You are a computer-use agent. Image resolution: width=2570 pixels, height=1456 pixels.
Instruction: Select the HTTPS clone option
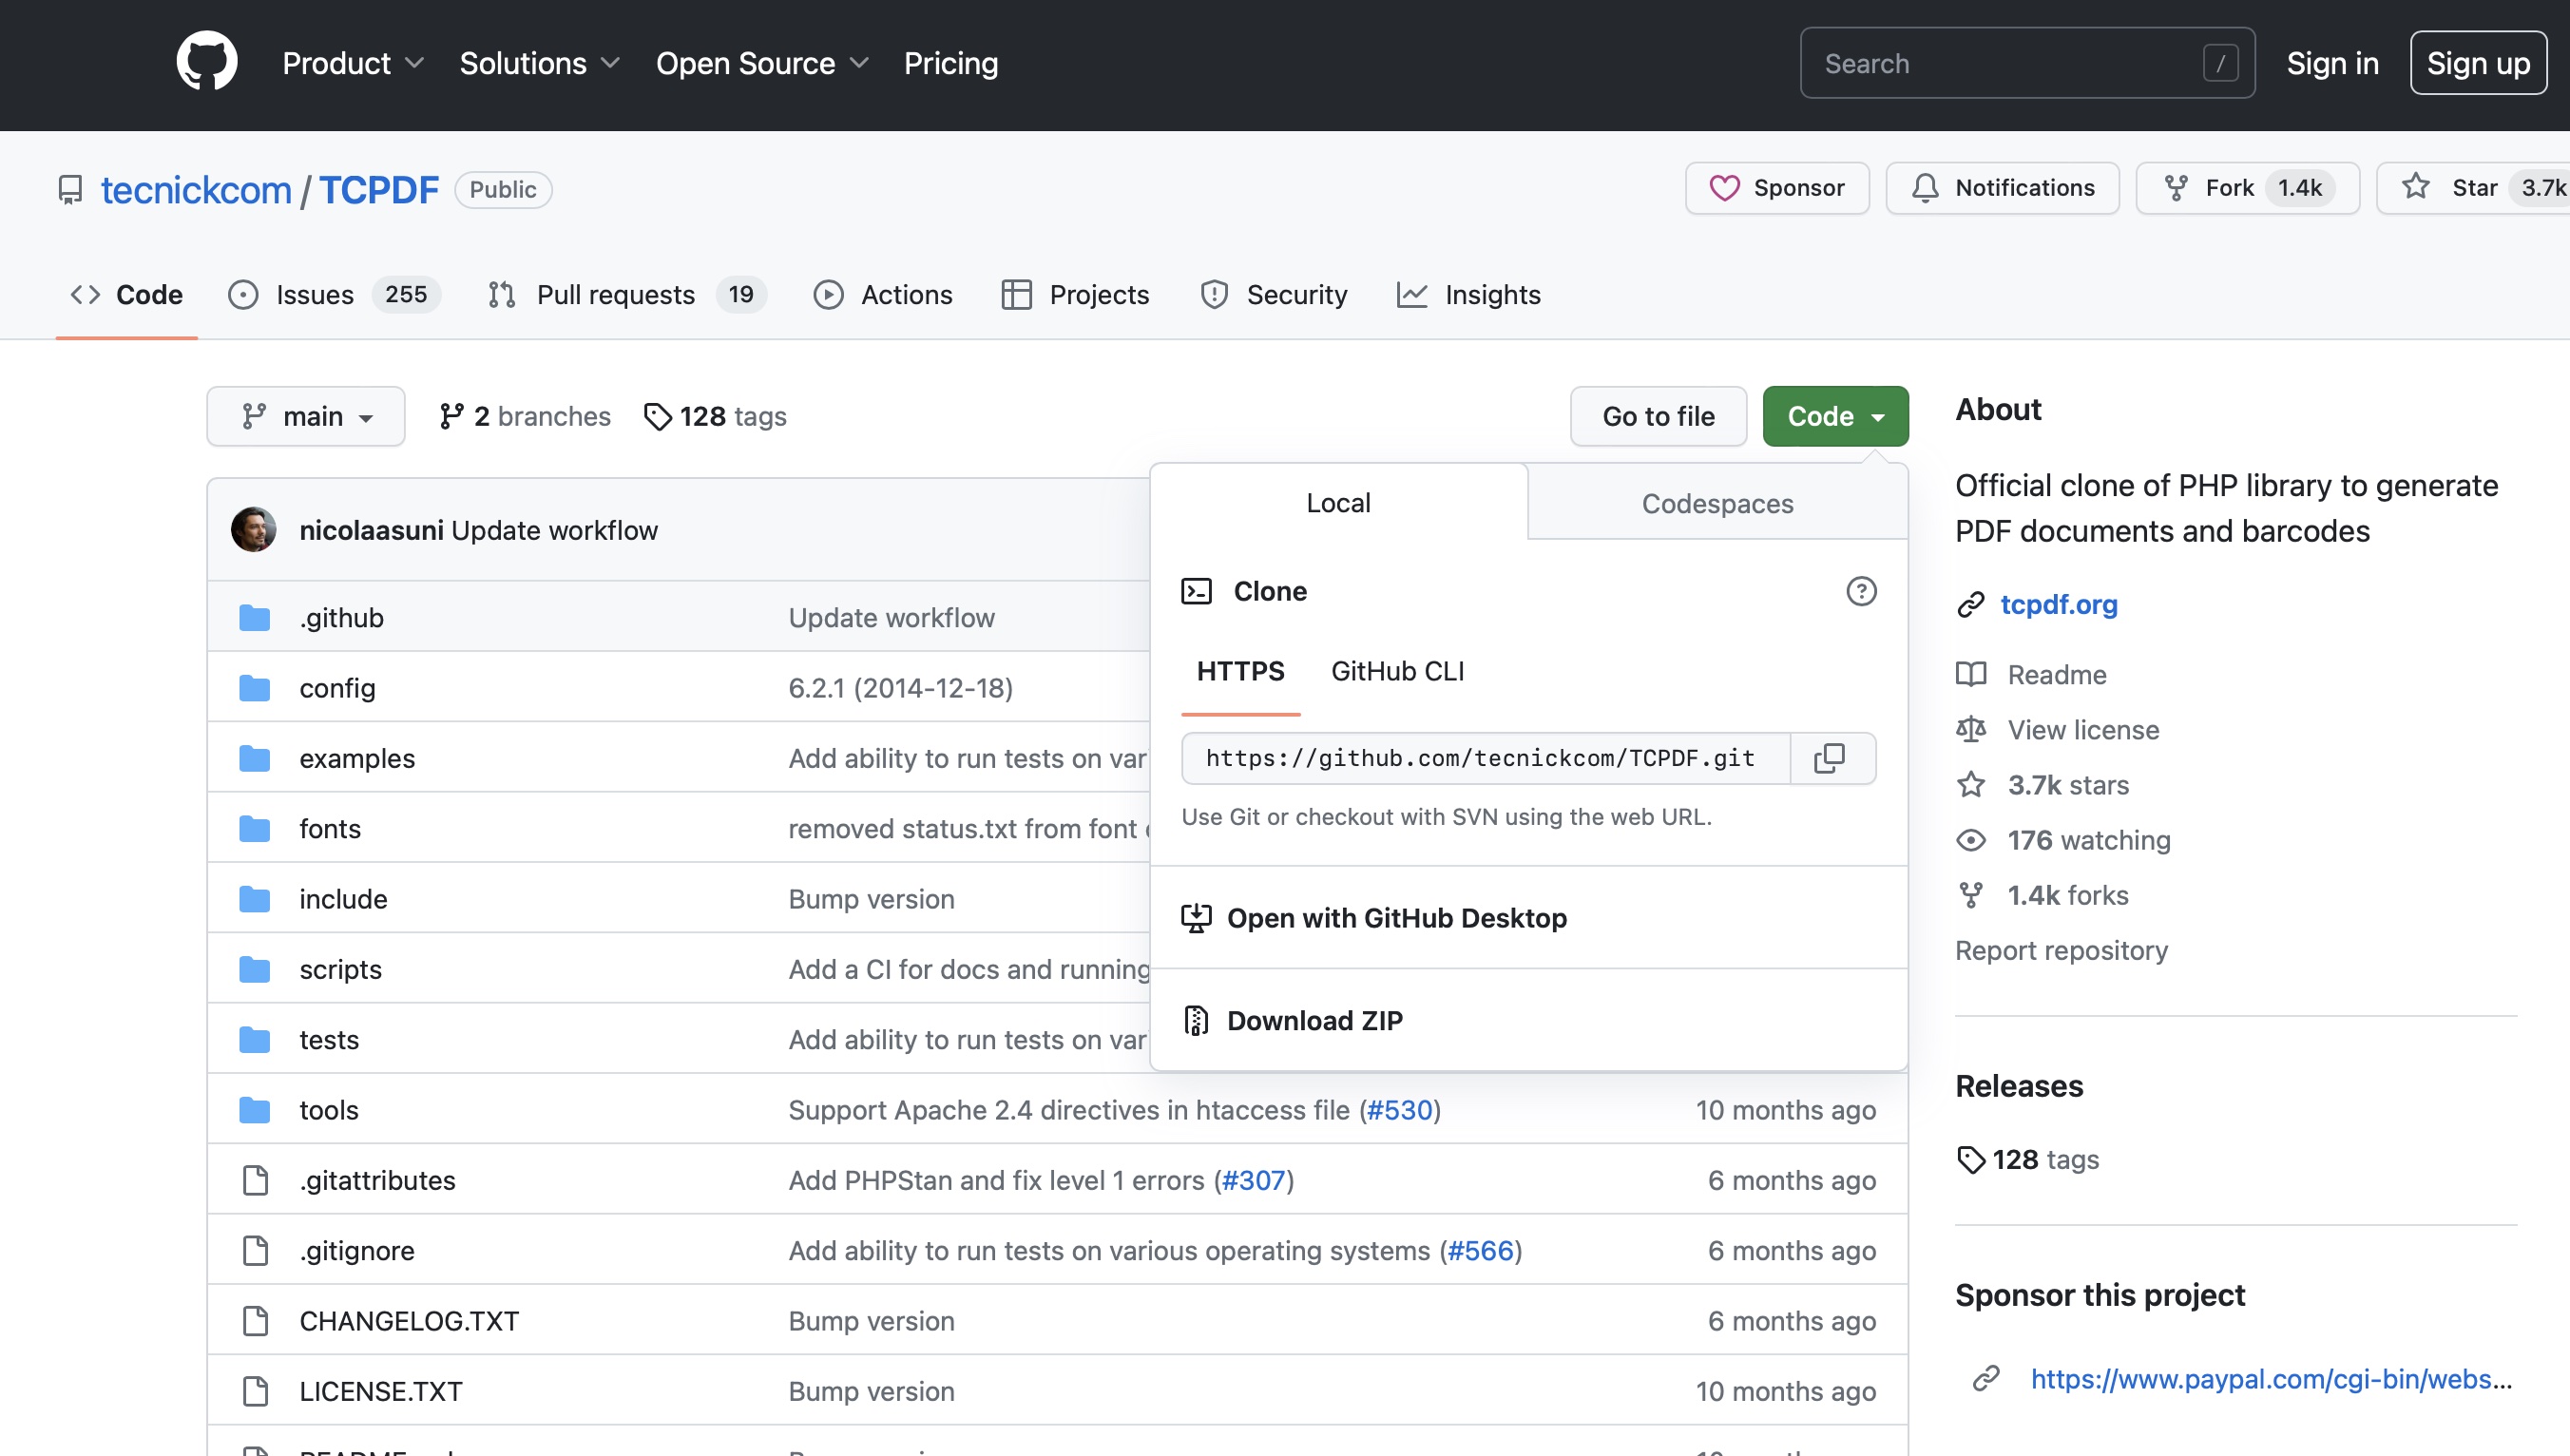(1240, 671)
